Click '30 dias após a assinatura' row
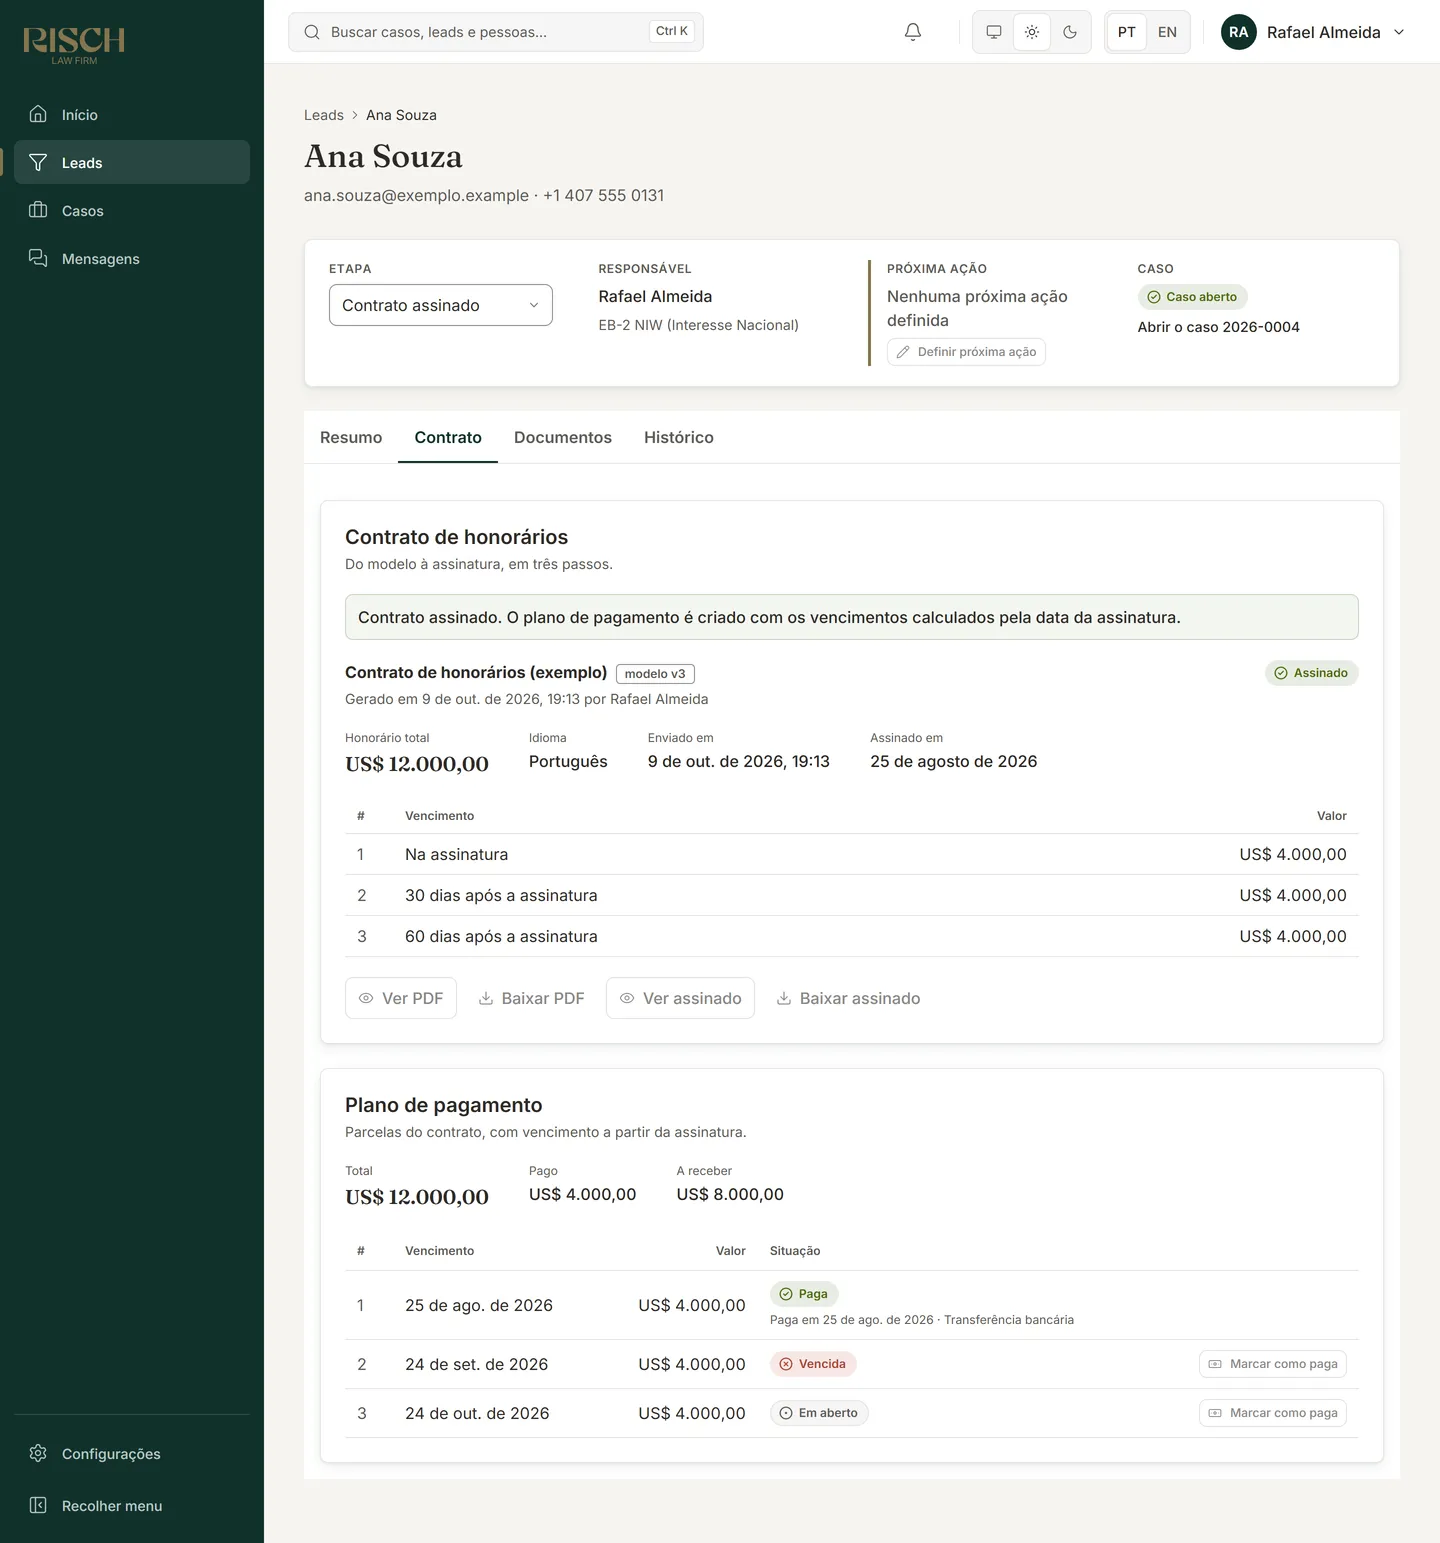The image size is (1440, 1543). [852, 895]
